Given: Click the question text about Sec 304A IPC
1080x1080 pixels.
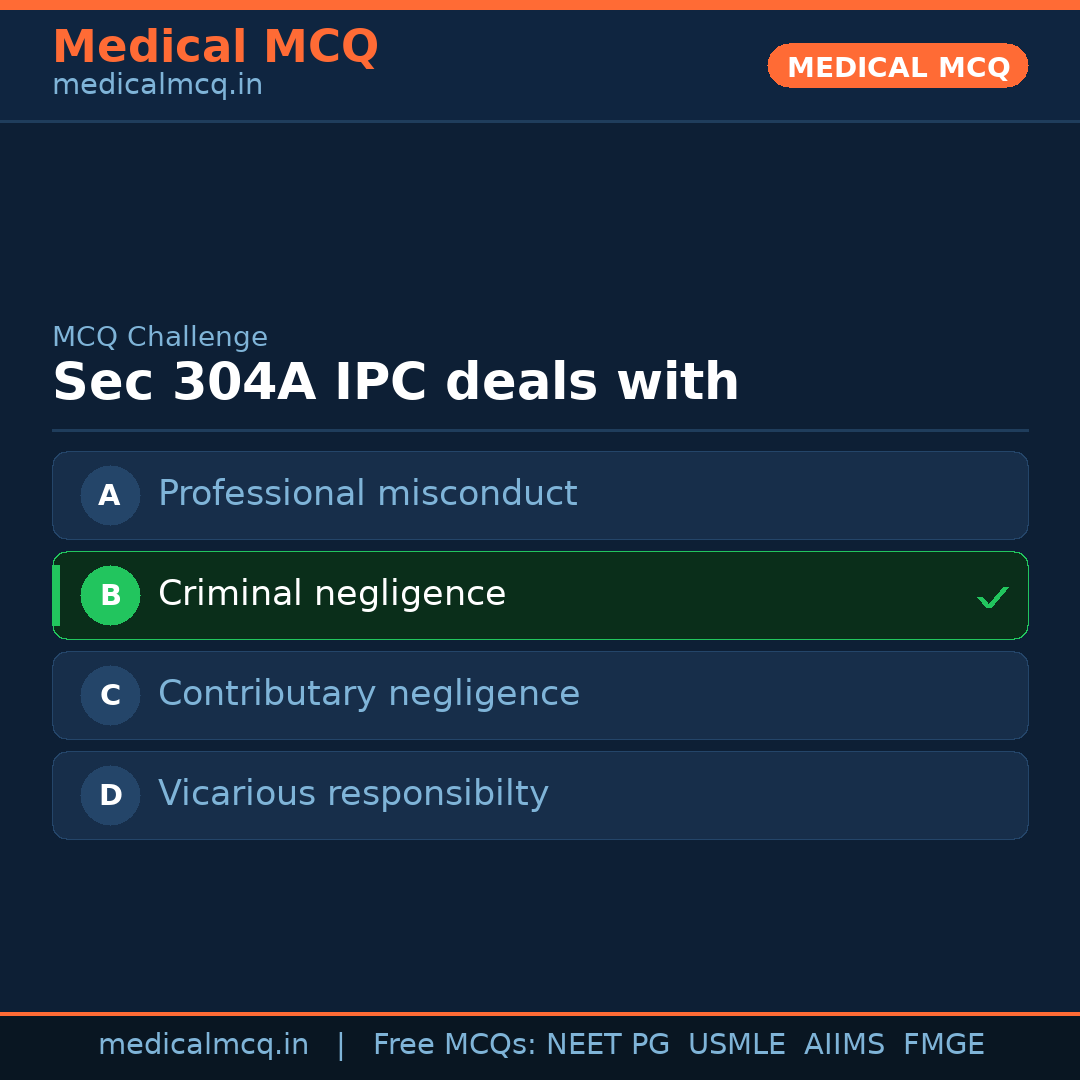Looking at the screenshot, I should coord(395,383).
